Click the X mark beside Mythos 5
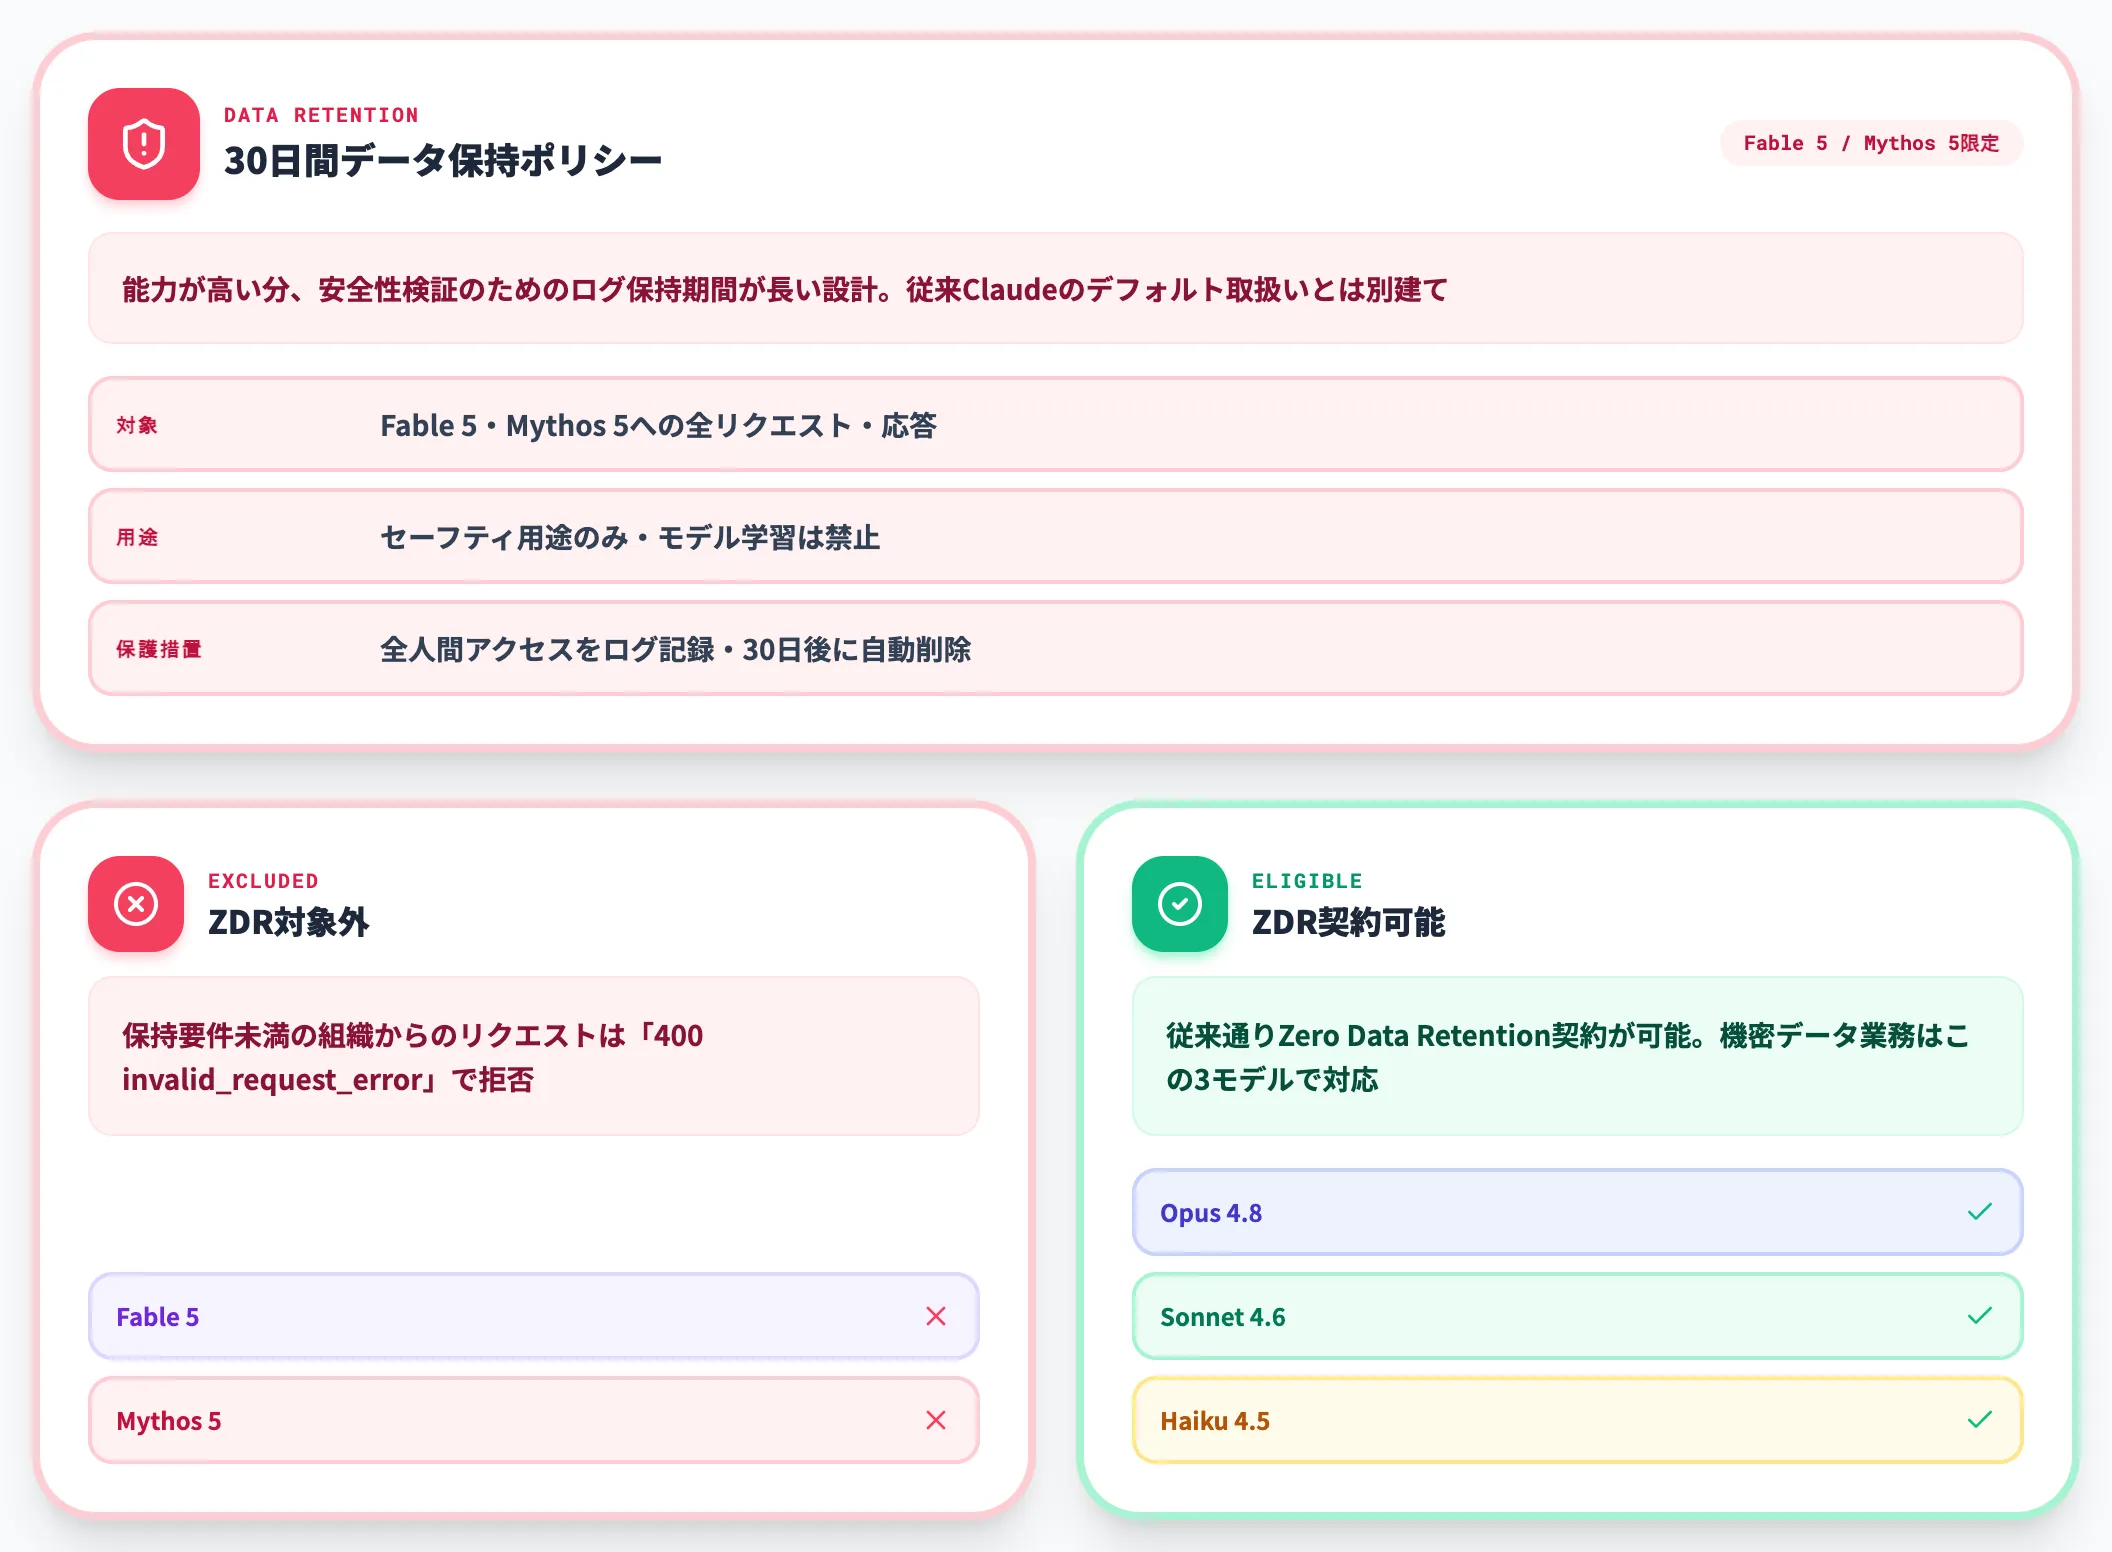 pyautogui.click(x=936, y=1420)
